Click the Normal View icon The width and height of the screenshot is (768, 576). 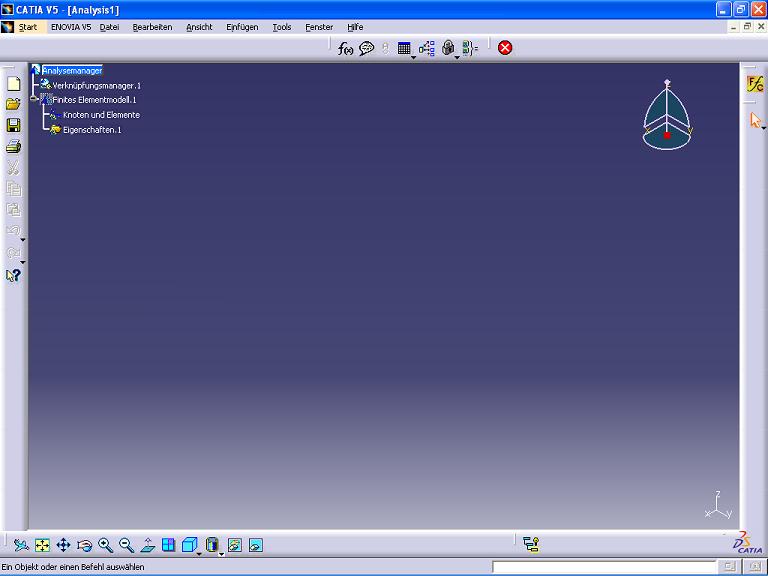tap(147, 545)
